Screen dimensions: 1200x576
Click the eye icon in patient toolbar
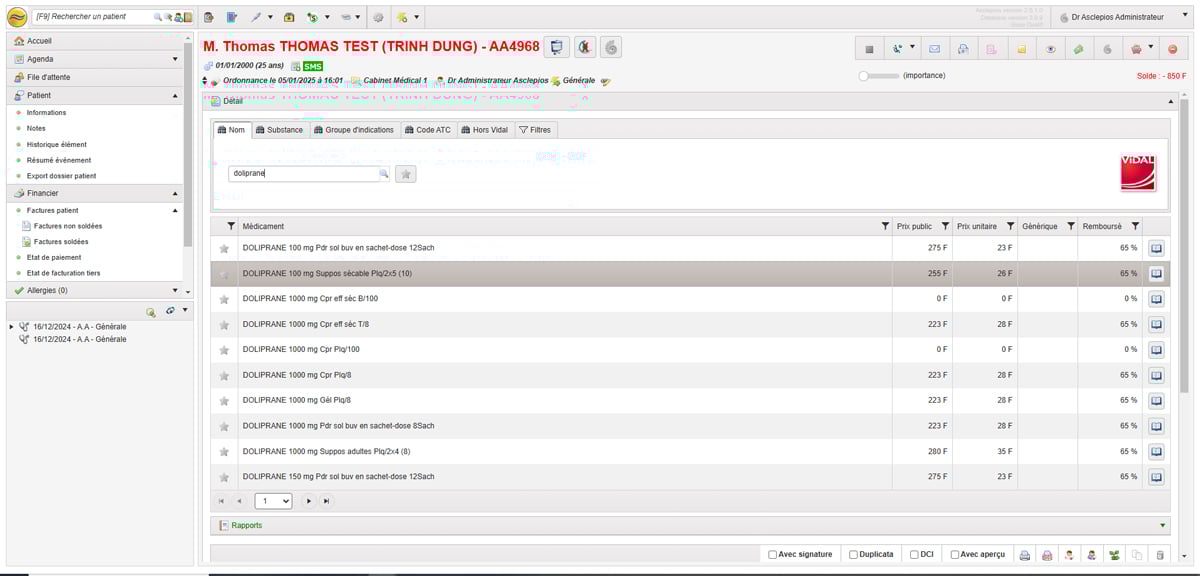1050,48
